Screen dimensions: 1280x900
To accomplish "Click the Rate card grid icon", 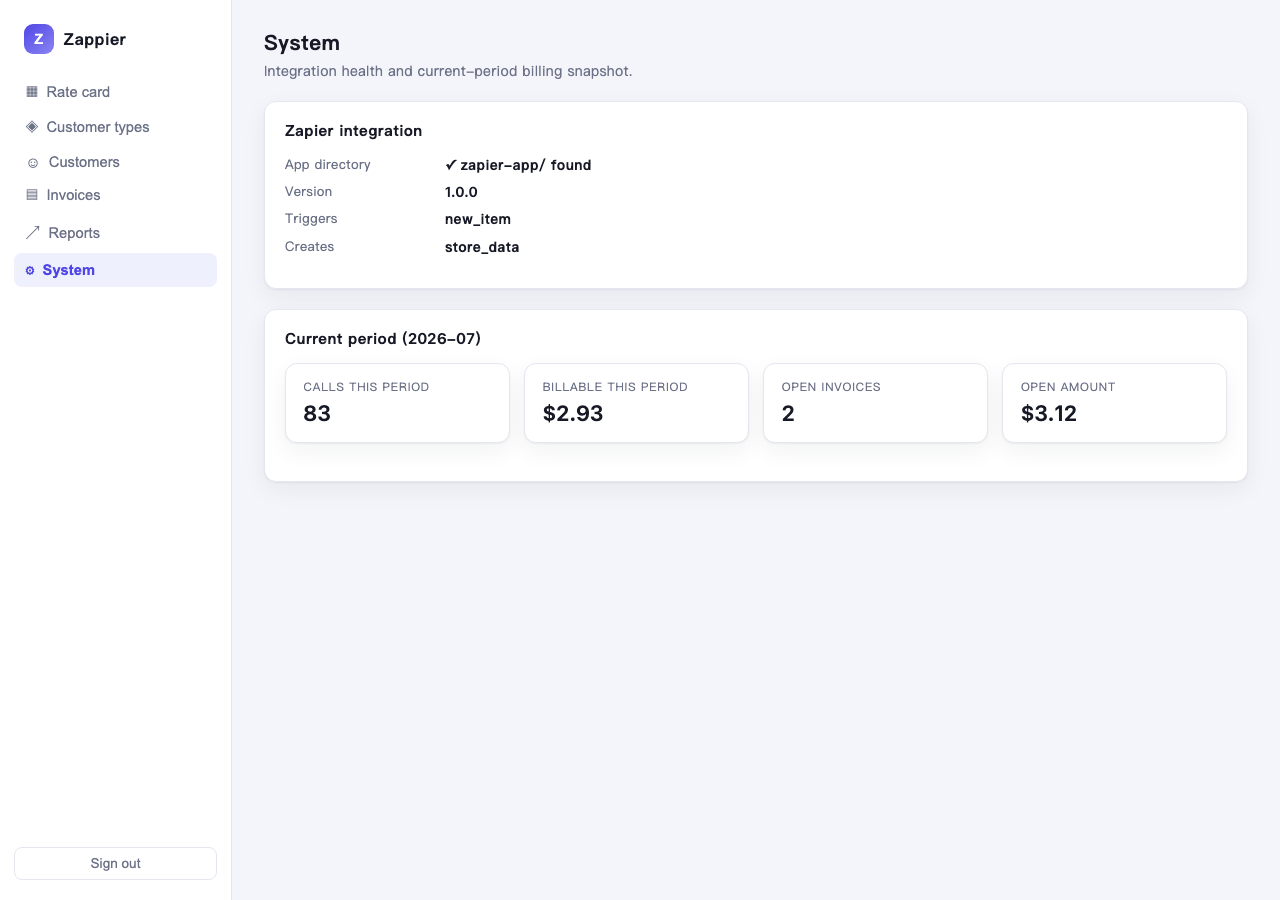I will (32, 91).
